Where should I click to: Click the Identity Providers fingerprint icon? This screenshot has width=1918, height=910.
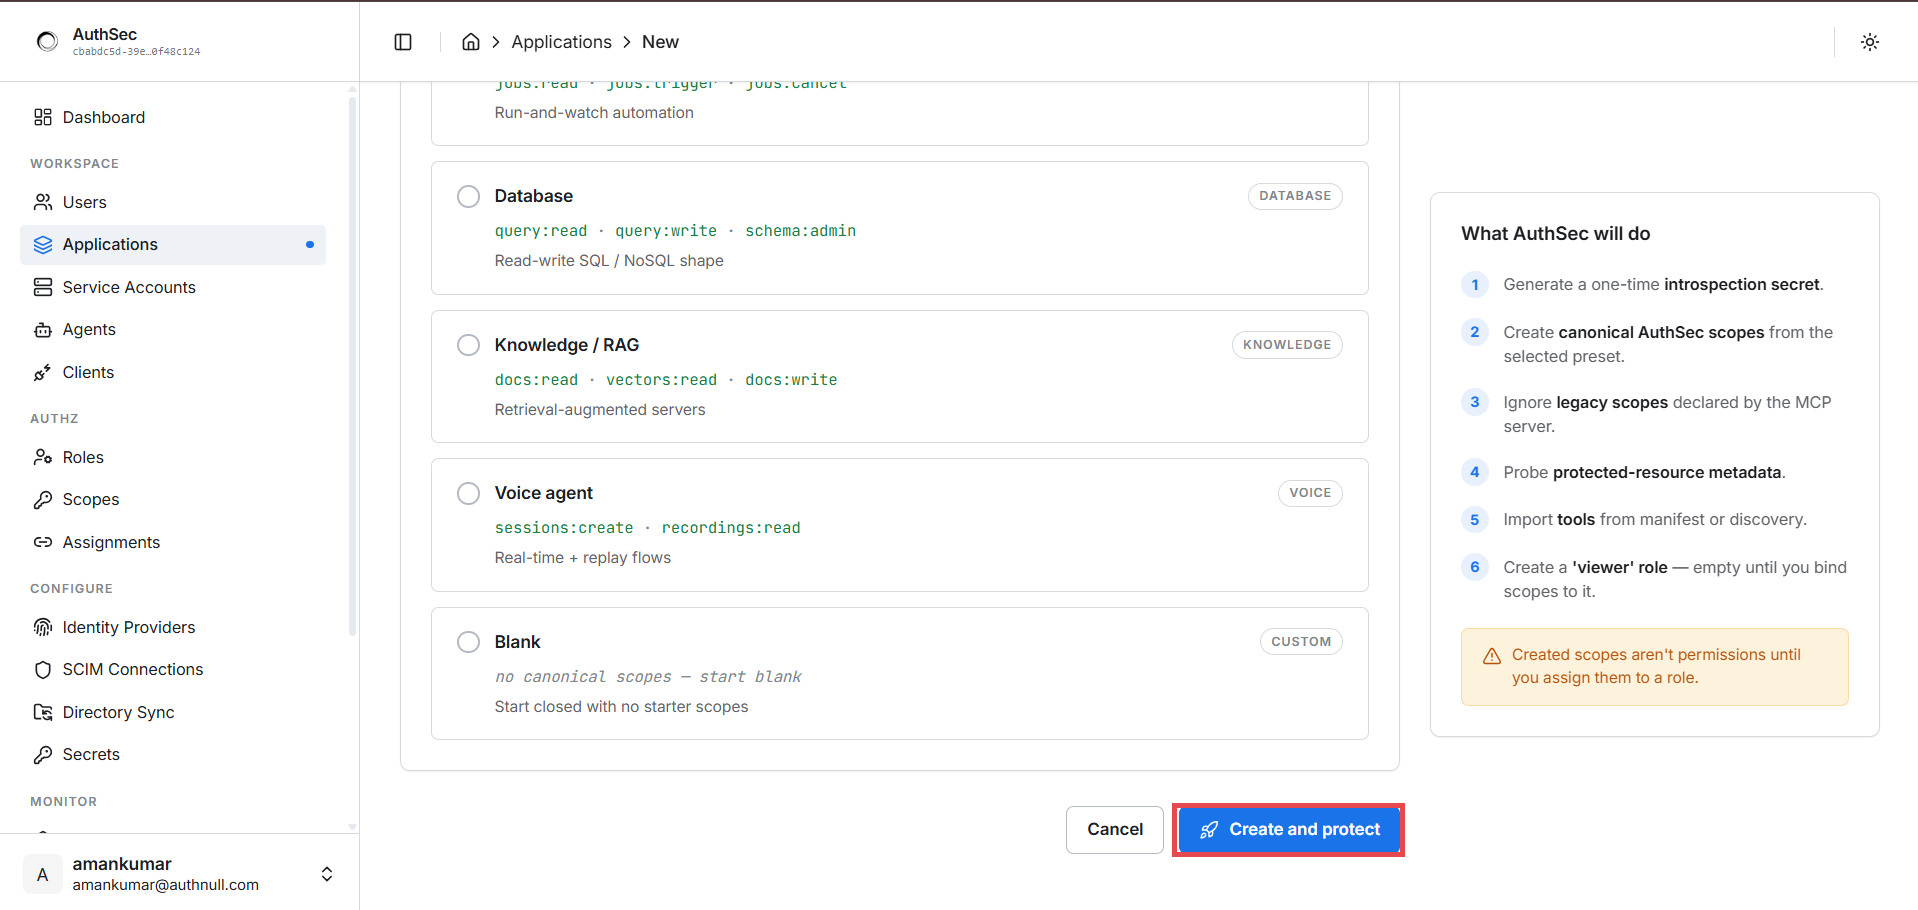click(x=43, y=627)
